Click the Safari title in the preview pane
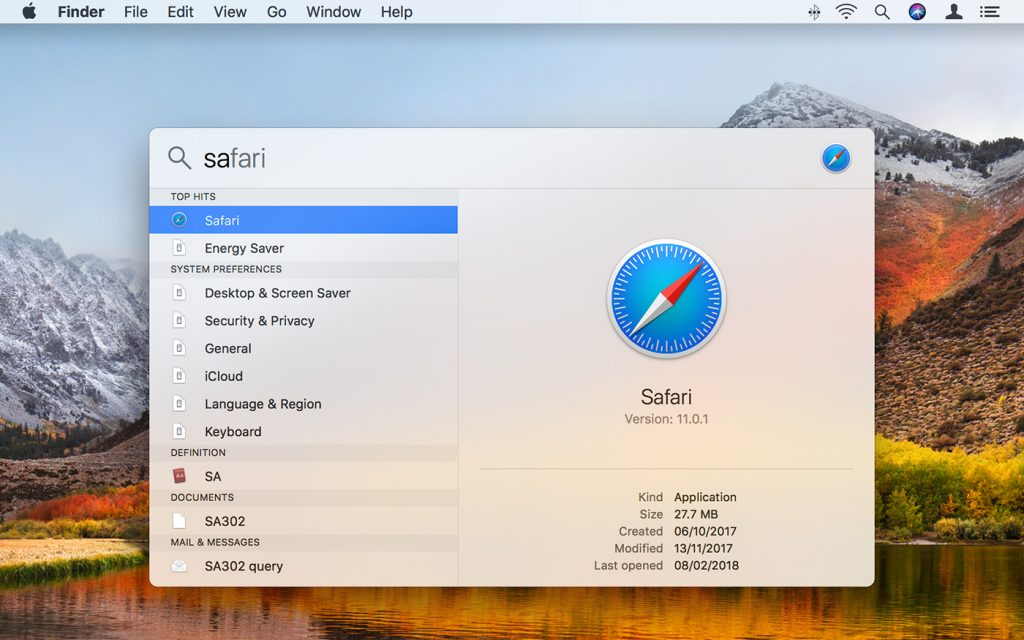This screenshot has width=1024, height=640. click(x=666, y=397)
